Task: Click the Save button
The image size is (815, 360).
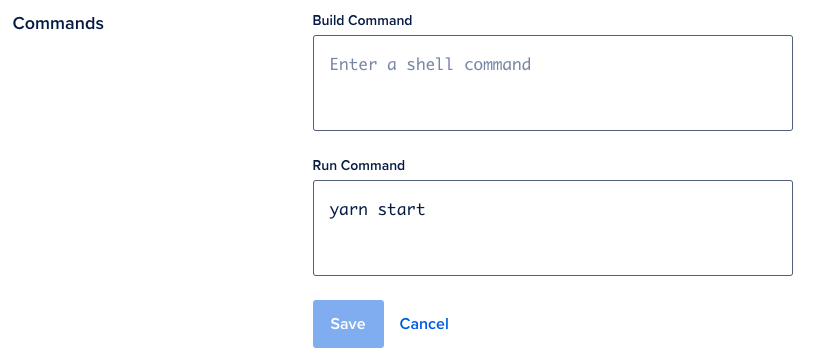Action: [x=348, y=324]
